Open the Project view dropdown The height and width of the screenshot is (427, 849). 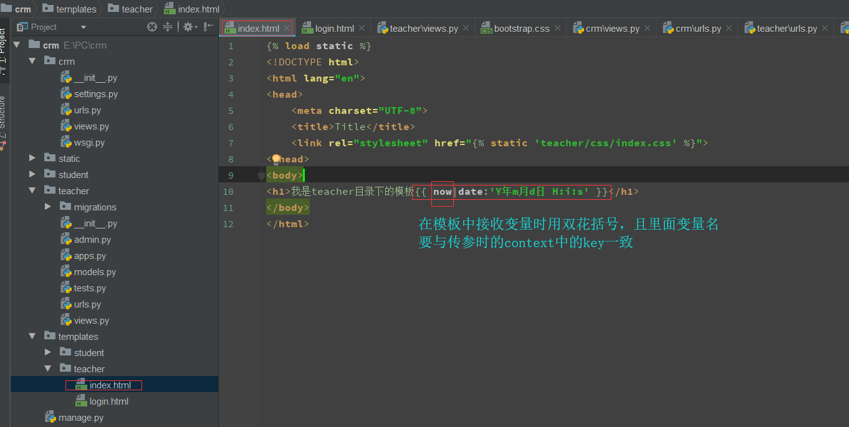[x=83, y=27]
